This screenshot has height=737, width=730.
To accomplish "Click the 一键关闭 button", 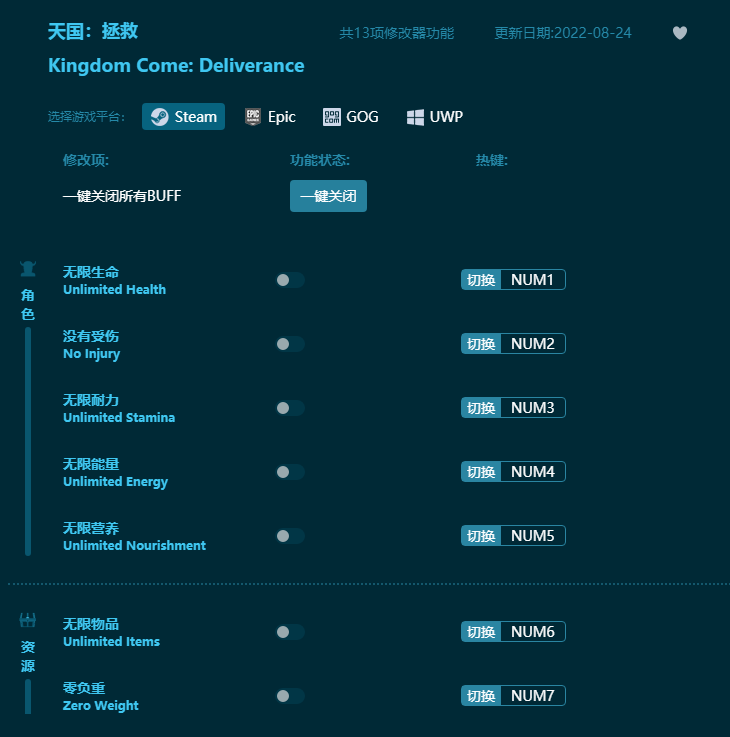I will click(328, 196).
